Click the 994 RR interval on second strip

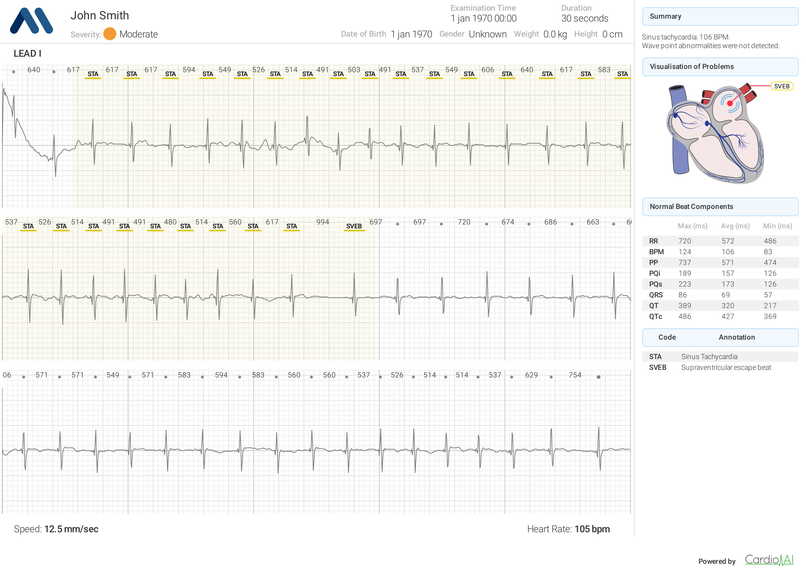(x=322, y=222)
